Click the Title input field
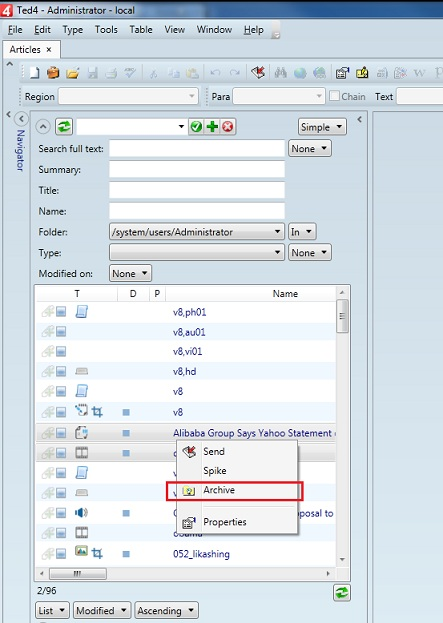The height and width of the screenshot is (623, 443). pyautogui.click(x=197, y=190)
